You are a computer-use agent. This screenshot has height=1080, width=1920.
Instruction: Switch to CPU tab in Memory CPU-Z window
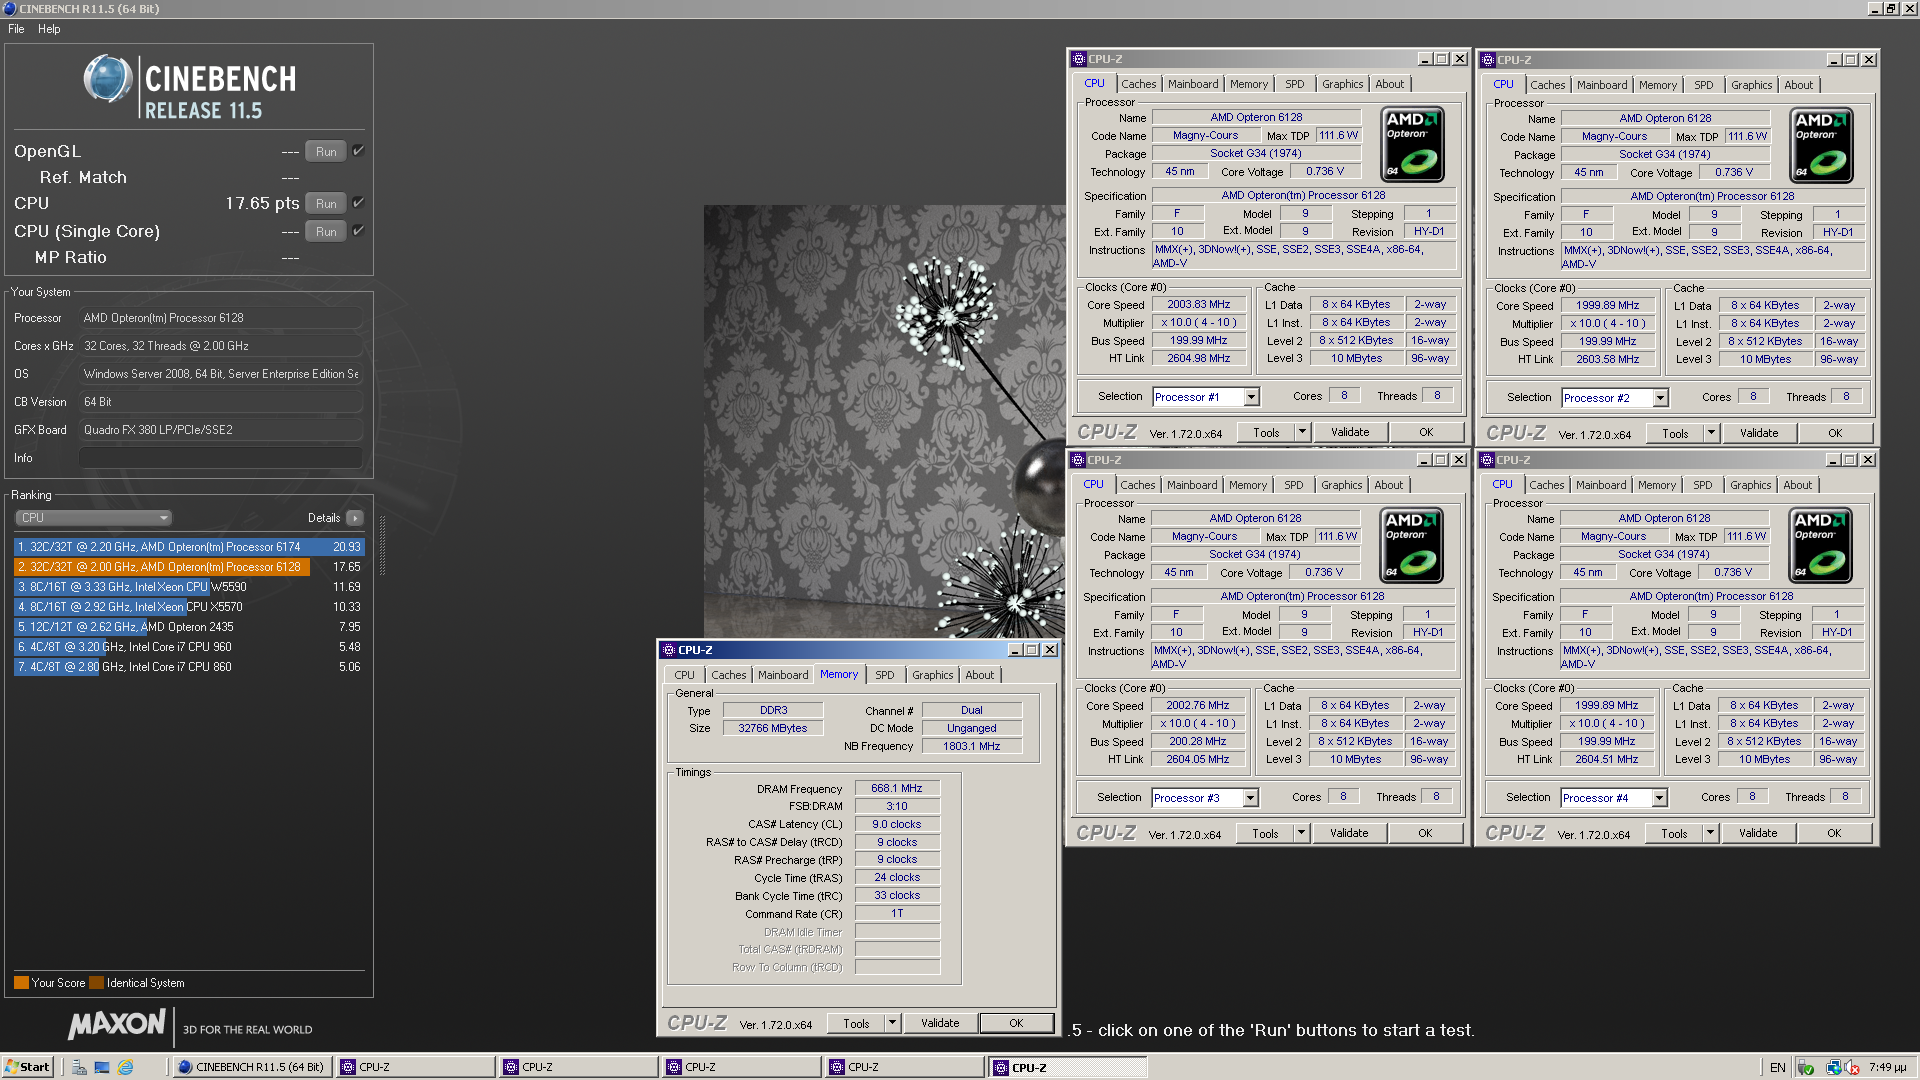(x=684, y=675)
